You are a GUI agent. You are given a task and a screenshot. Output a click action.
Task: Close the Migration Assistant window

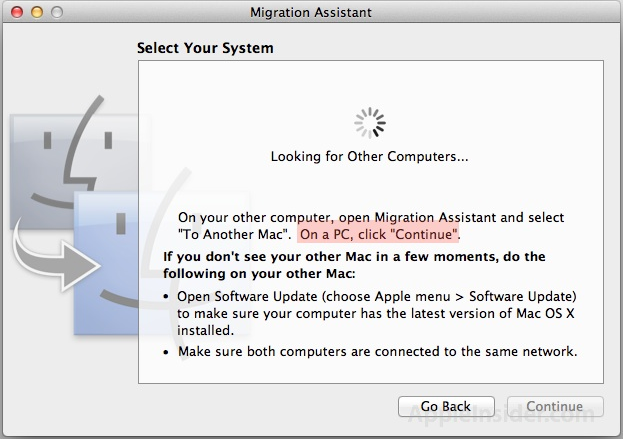(17, 12)
